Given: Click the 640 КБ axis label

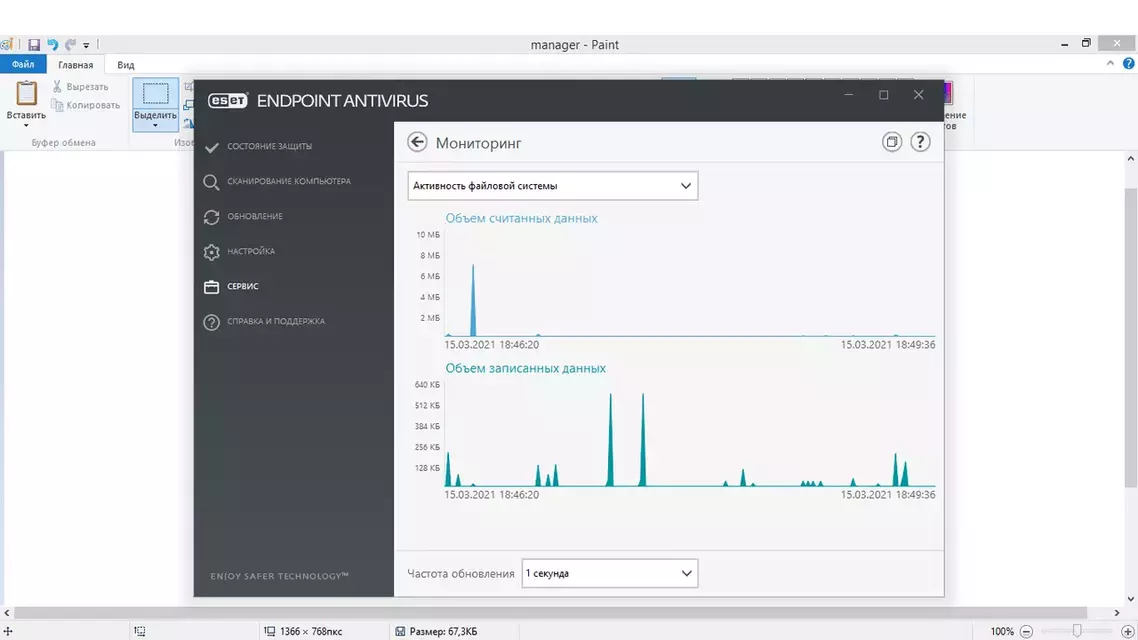Looking at the screenshot, I should coord(427,385).
